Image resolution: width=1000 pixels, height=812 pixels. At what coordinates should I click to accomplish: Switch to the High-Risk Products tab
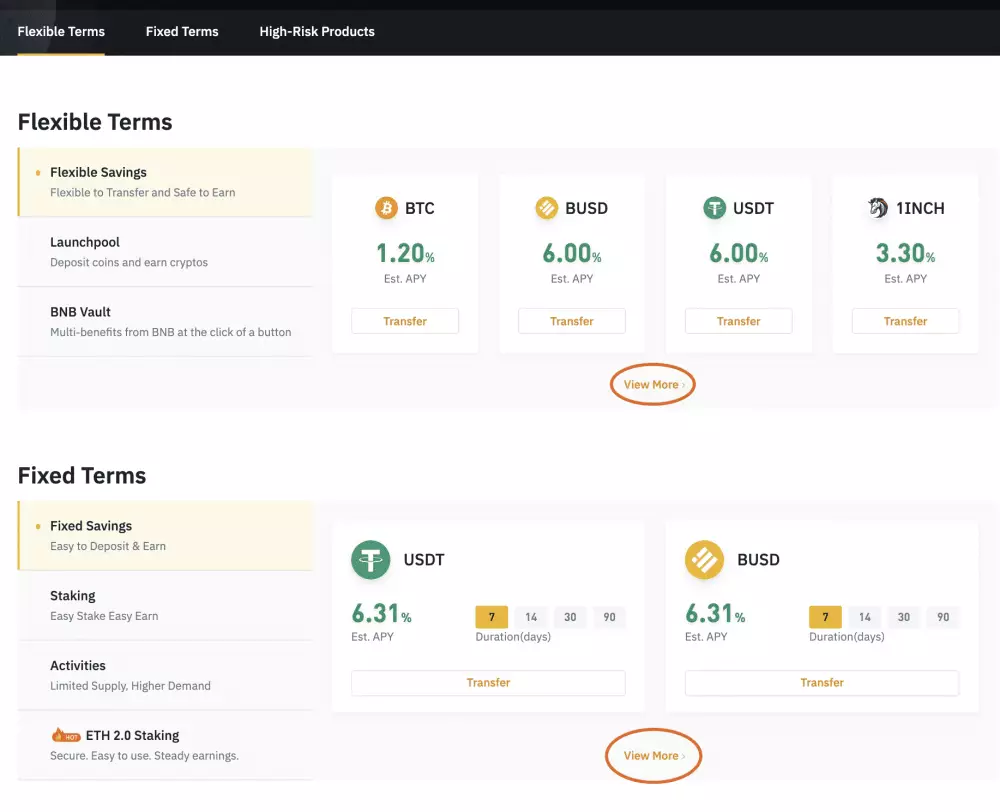click(317, 31)
